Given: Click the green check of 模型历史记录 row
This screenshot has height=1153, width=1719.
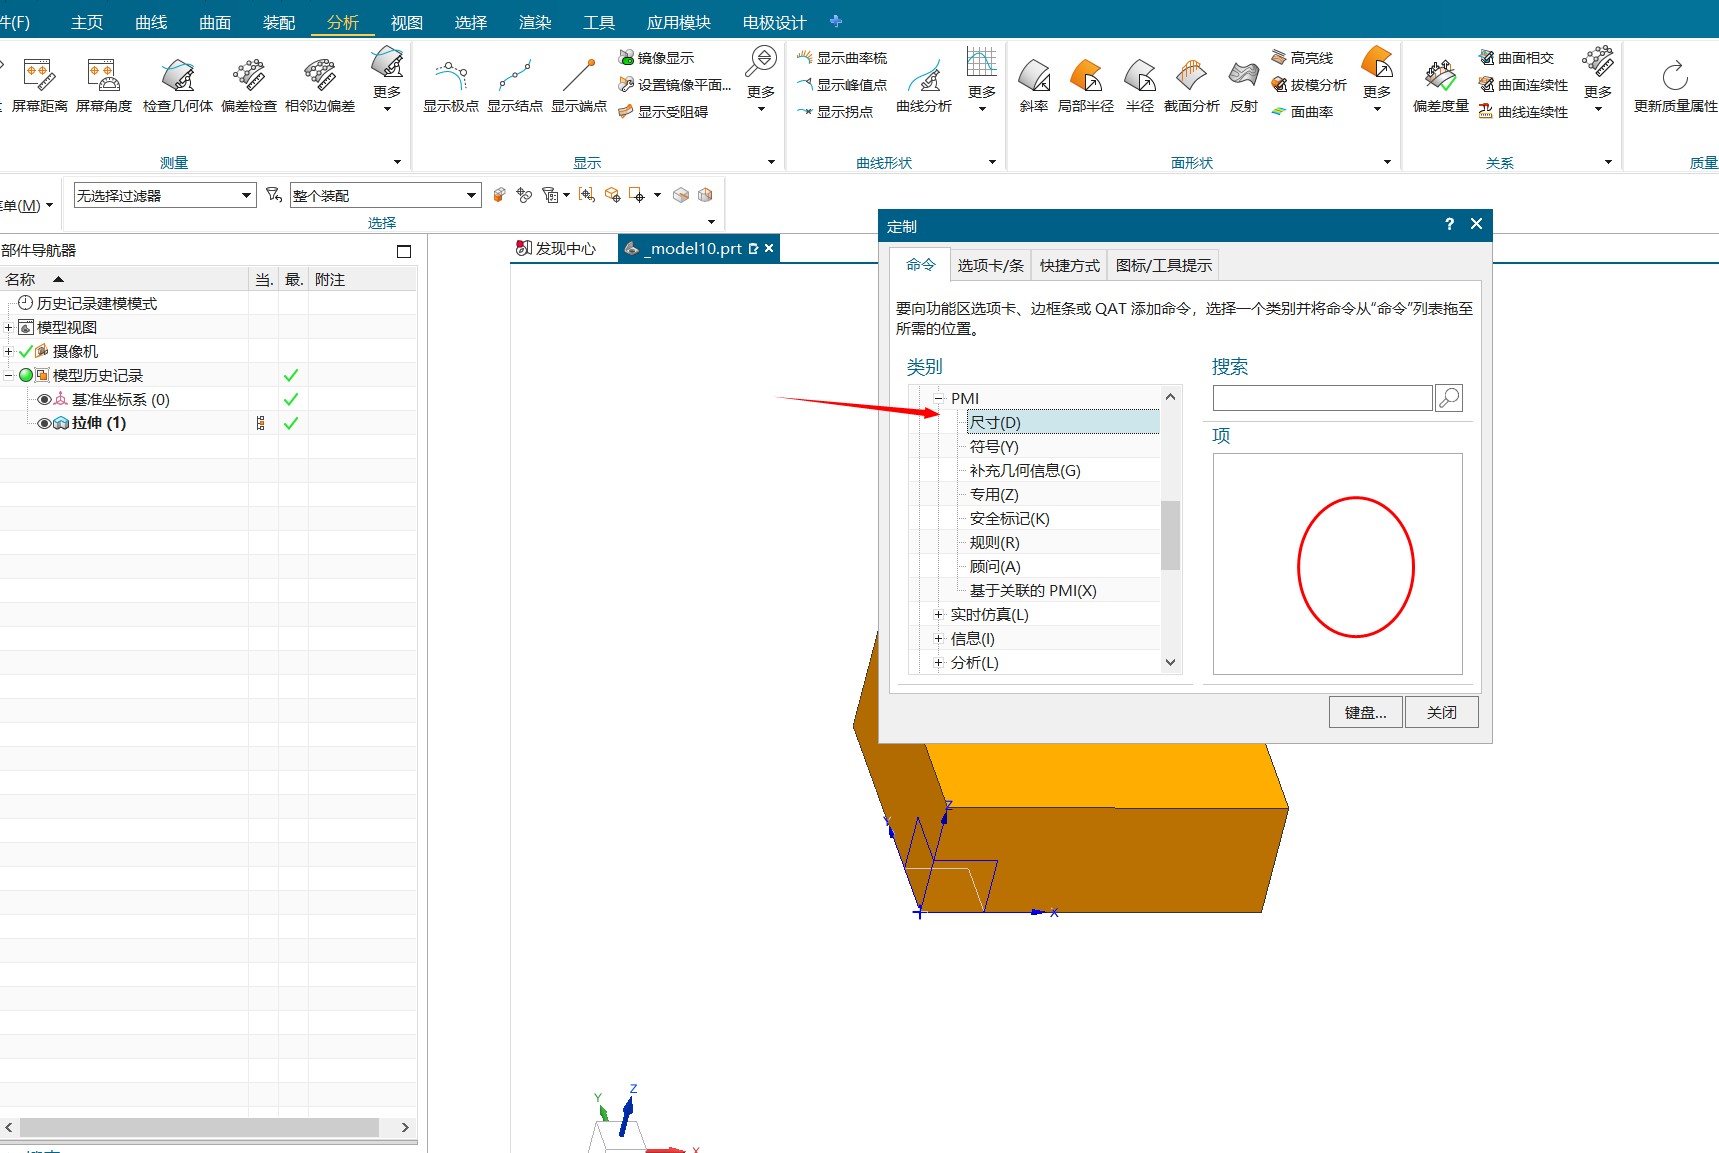Looking at the screenshot, I should pyautogui.click(x=291, y=375).
